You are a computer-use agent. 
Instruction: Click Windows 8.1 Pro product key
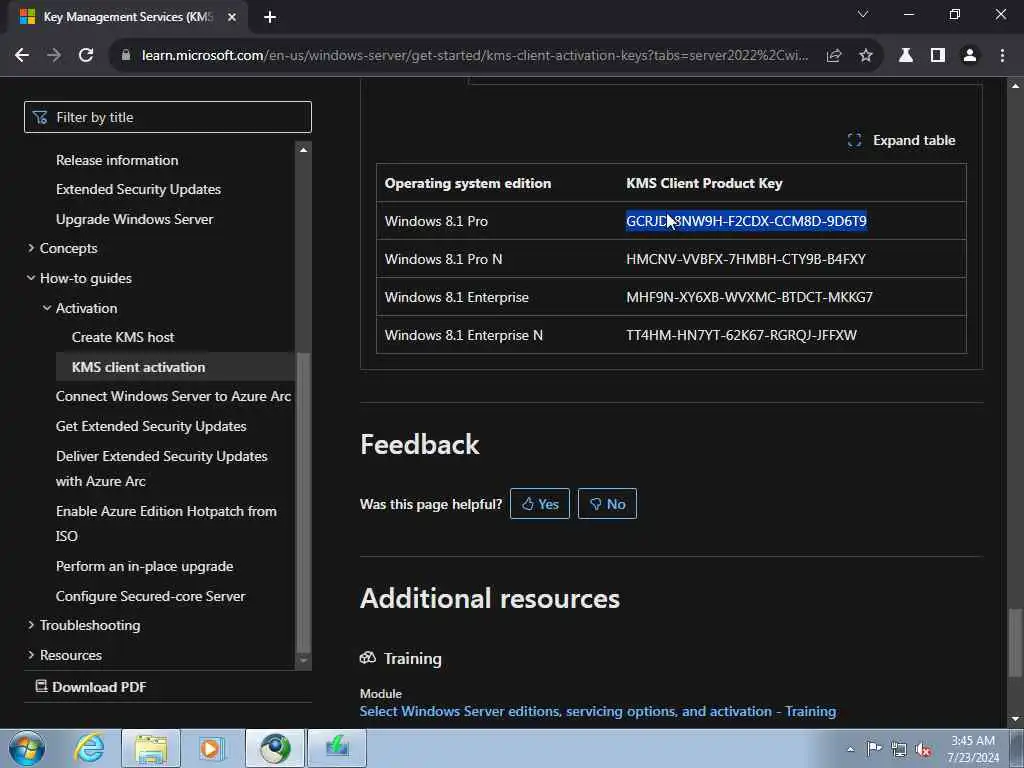tap(746, 221)
